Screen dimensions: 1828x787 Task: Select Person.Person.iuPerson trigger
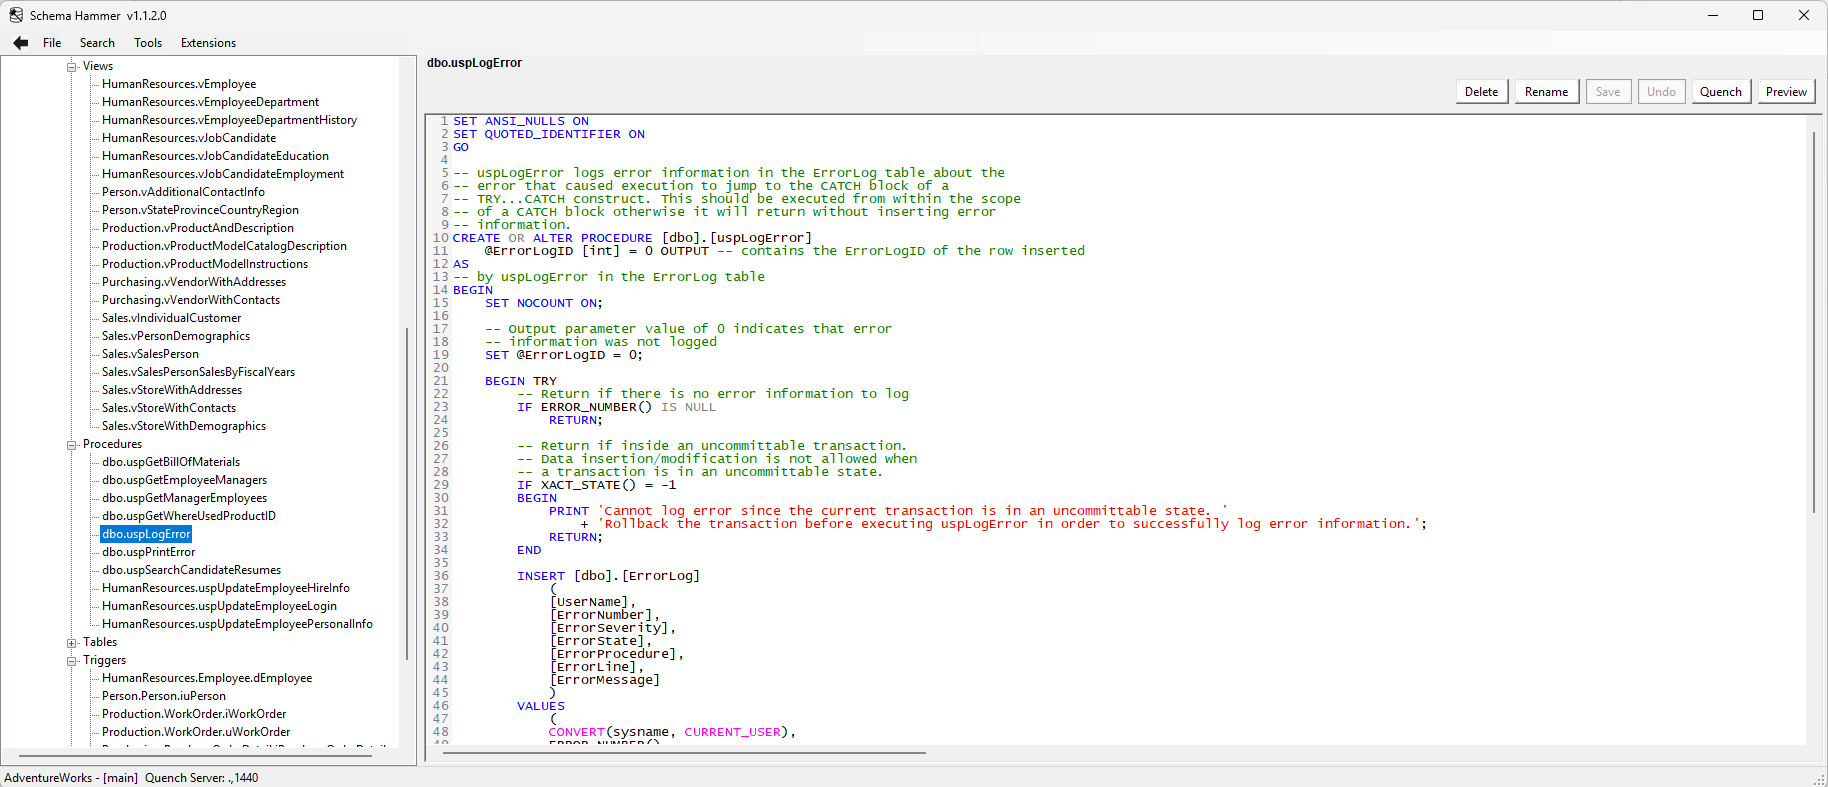(x=164, y=696)
